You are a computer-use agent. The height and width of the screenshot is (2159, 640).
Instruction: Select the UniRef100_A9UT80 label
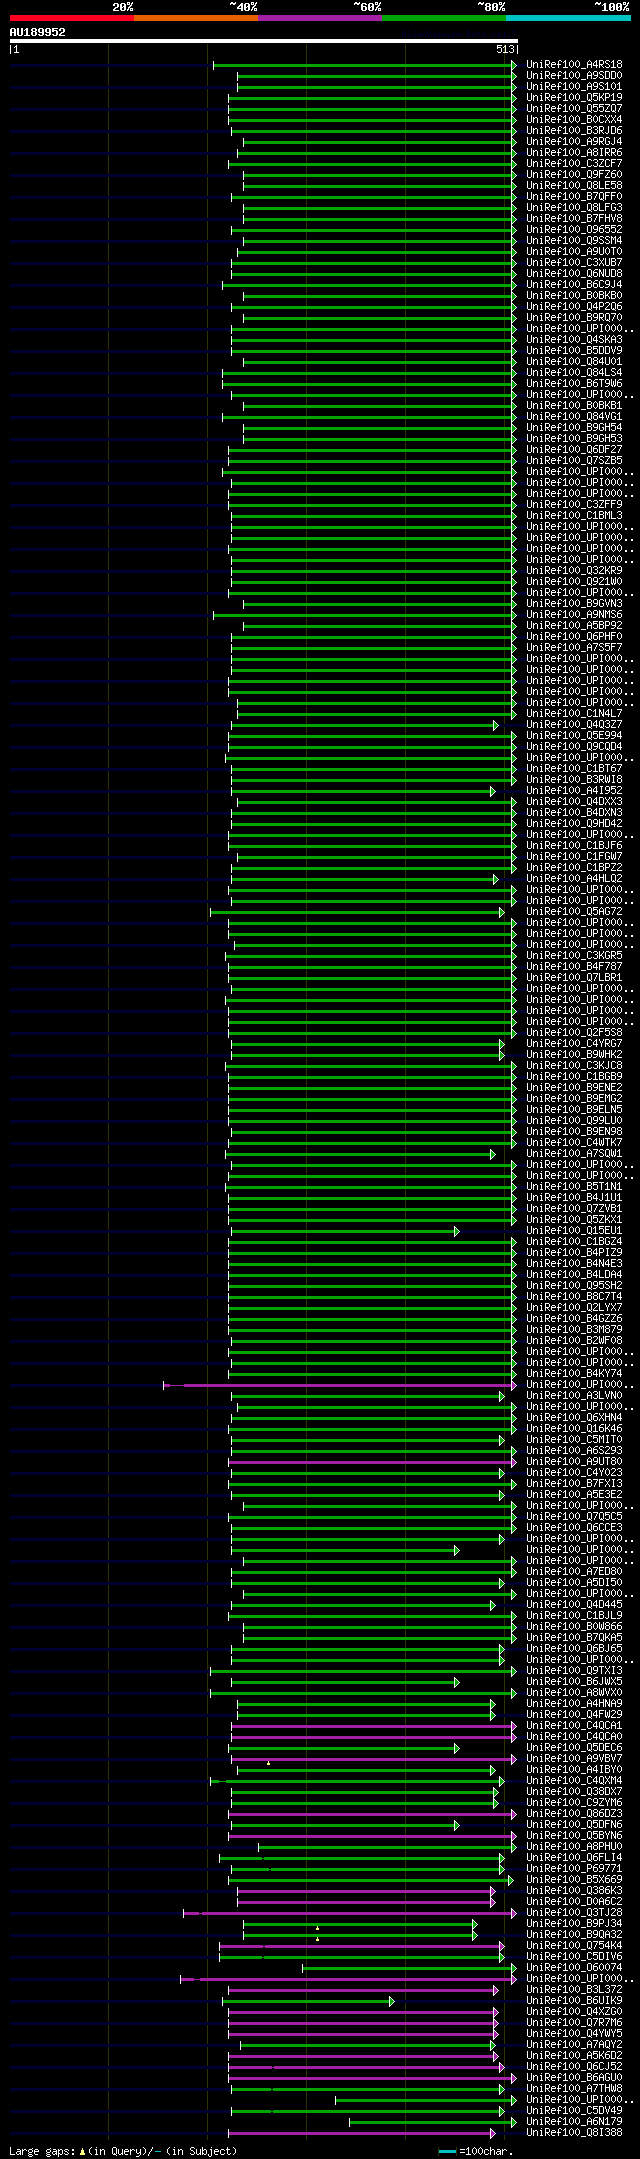tap(574, 1462)
